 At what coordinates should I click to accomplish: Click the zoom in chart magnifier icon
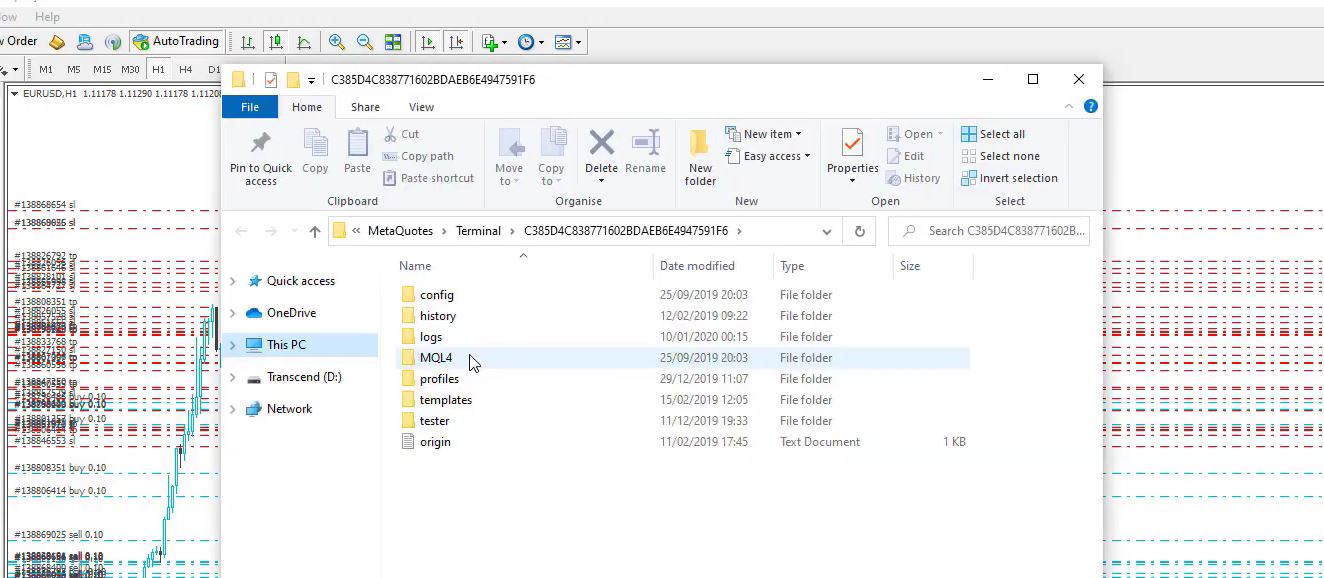337,42
